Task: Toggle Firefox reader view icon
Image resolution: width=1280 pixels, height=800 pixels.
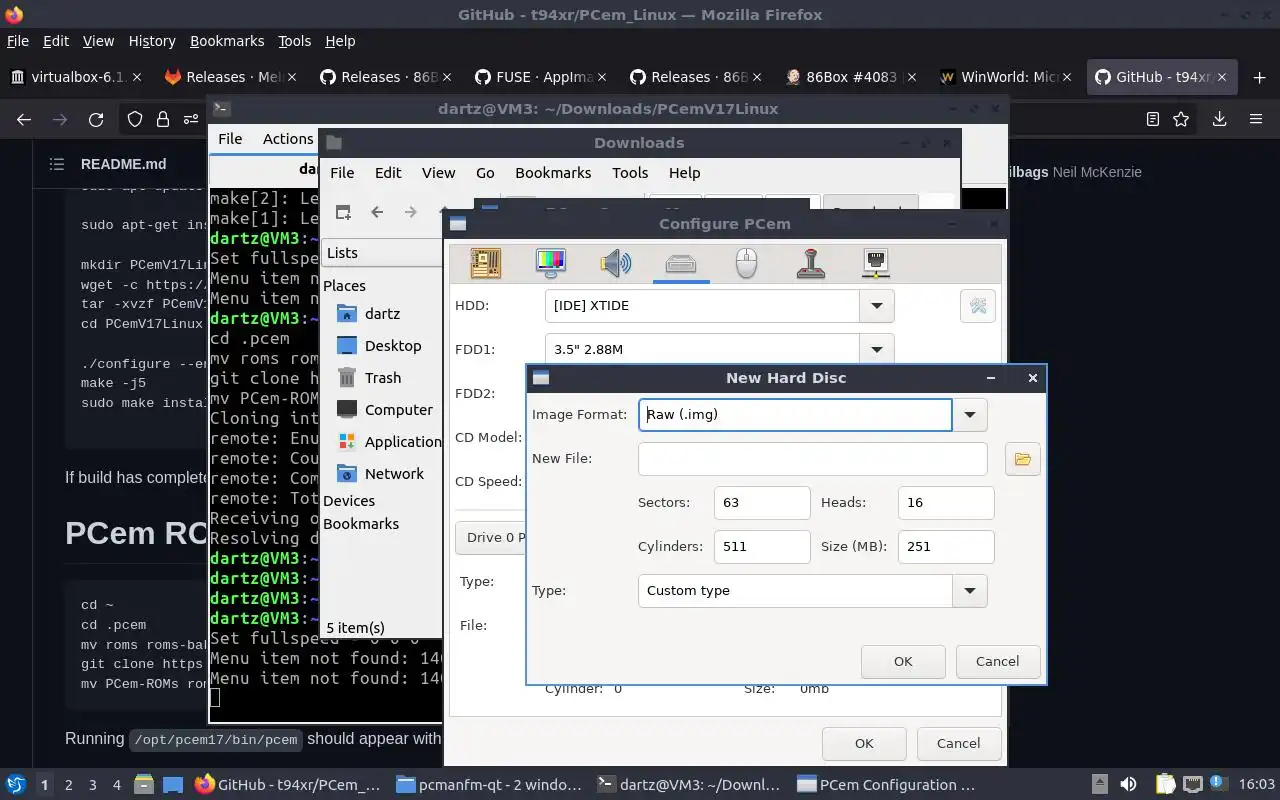Action: pyautogui.click(x=1153, y=119)
